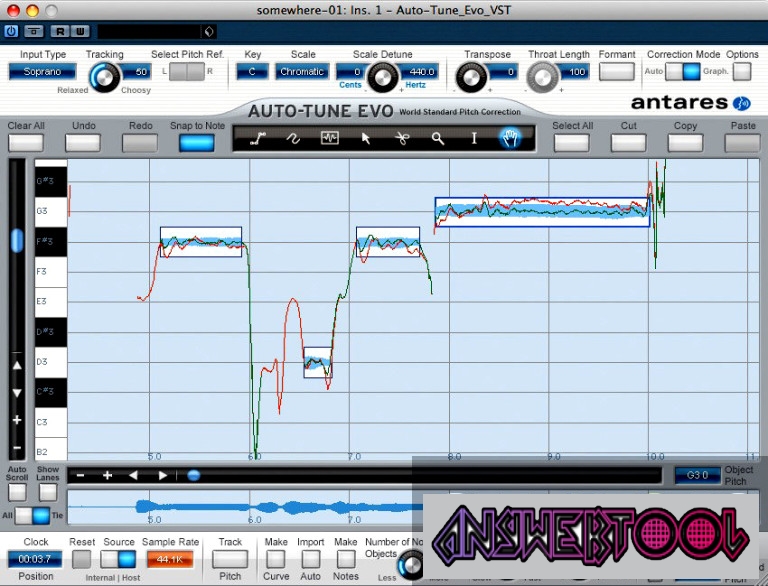Toggle the All/Tie switch

[32, 515]
